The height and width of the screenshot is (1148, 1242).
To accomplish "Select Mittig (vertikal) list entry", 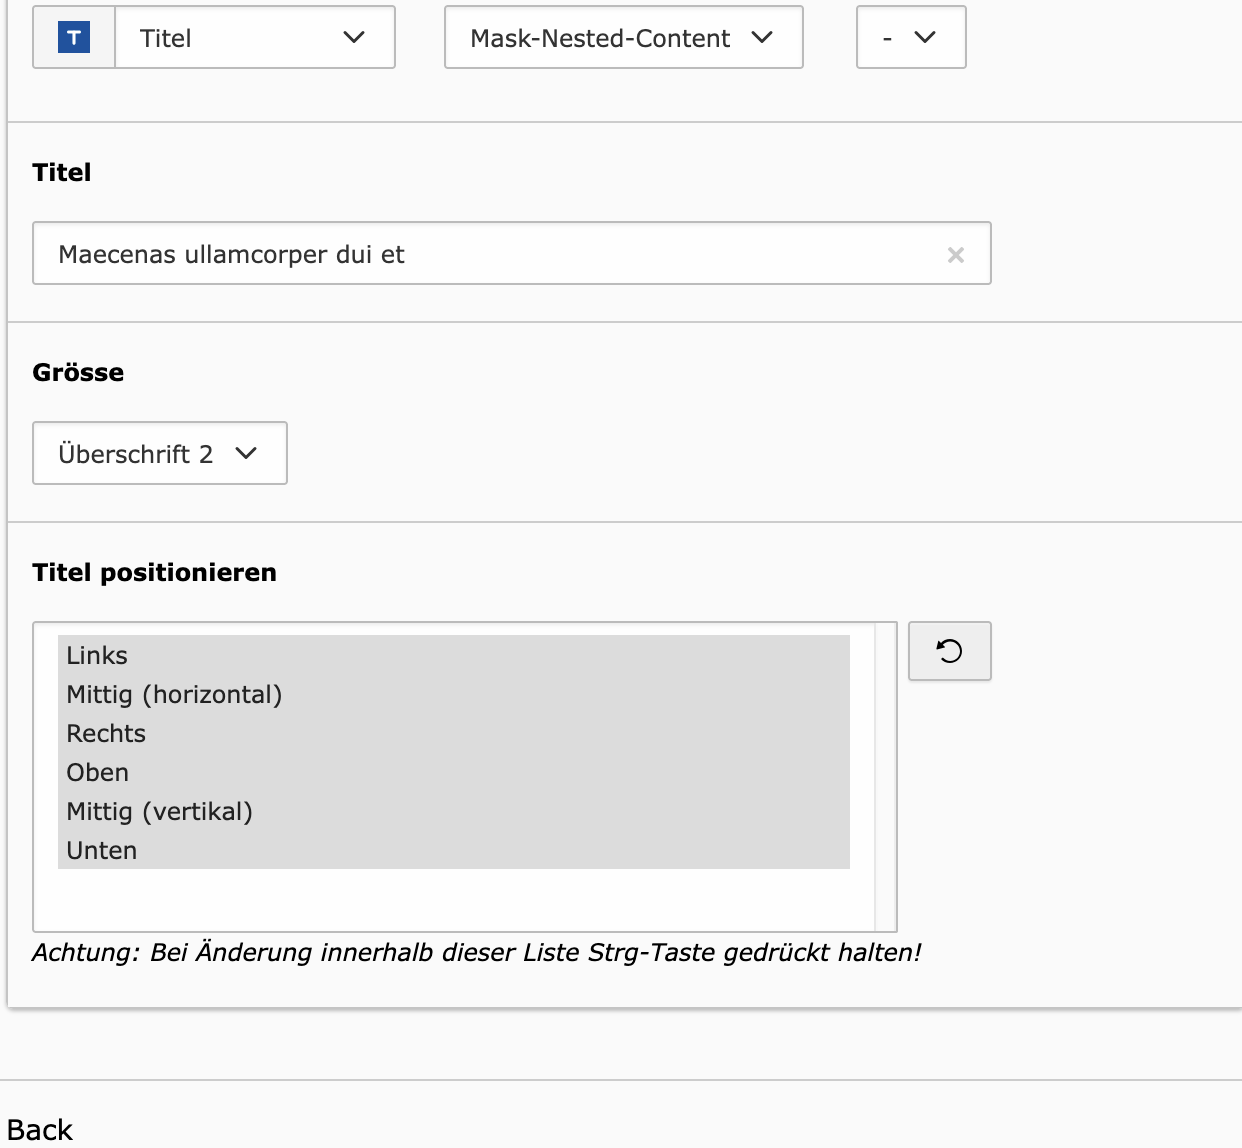I will (x=159, y=812).
